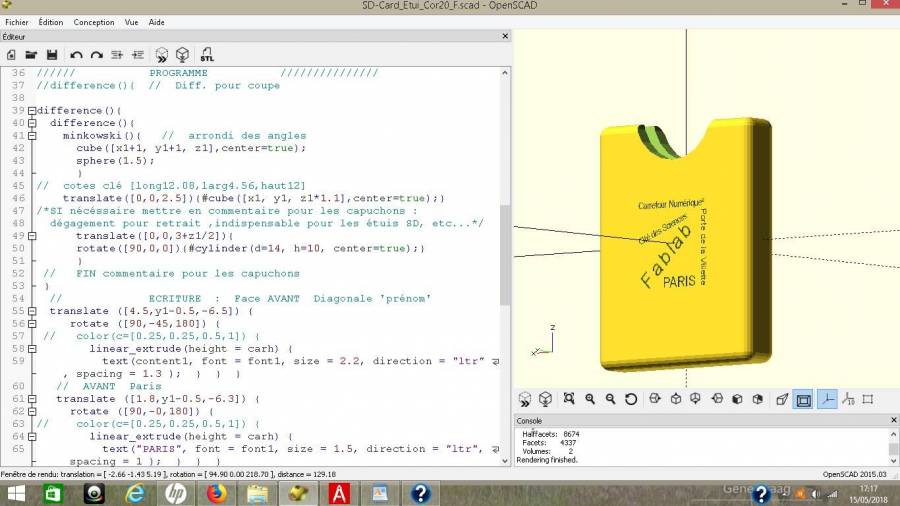
Task: Collapse the code fold at line 39
Action: 32,110
